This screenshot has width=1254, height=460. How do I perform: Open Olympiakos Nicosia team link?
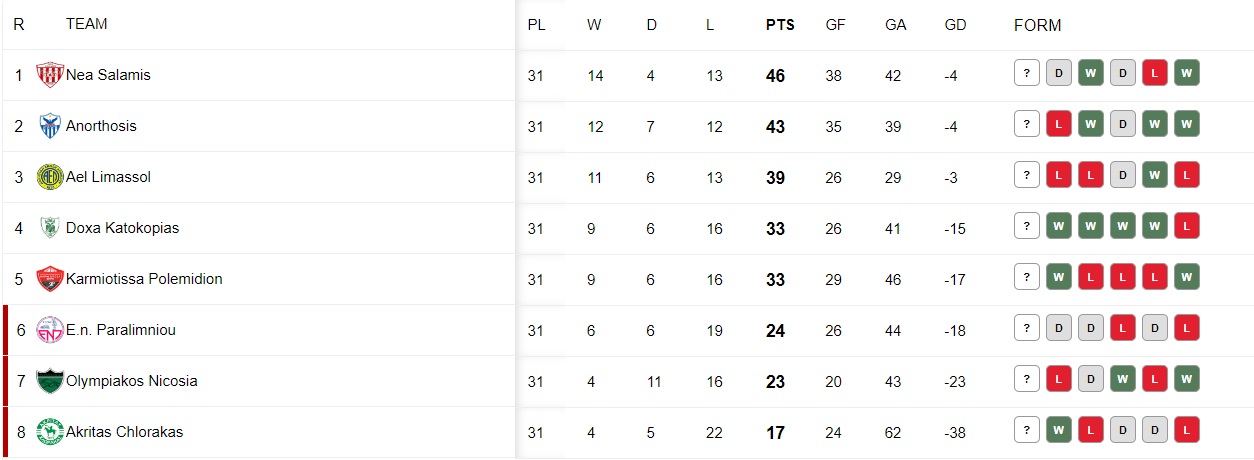click(132, 381)
